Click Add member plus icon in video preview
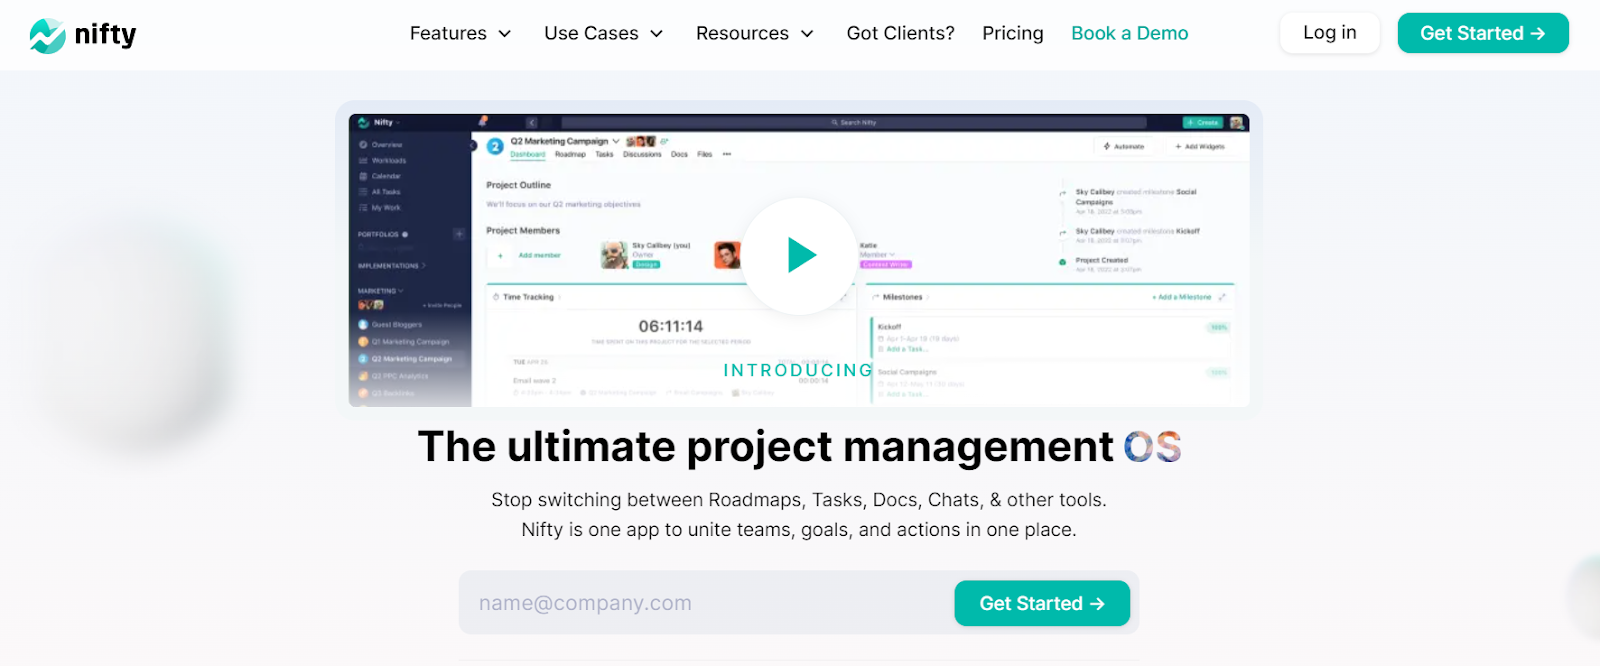 pyautogui.click(x=500, y=256)
